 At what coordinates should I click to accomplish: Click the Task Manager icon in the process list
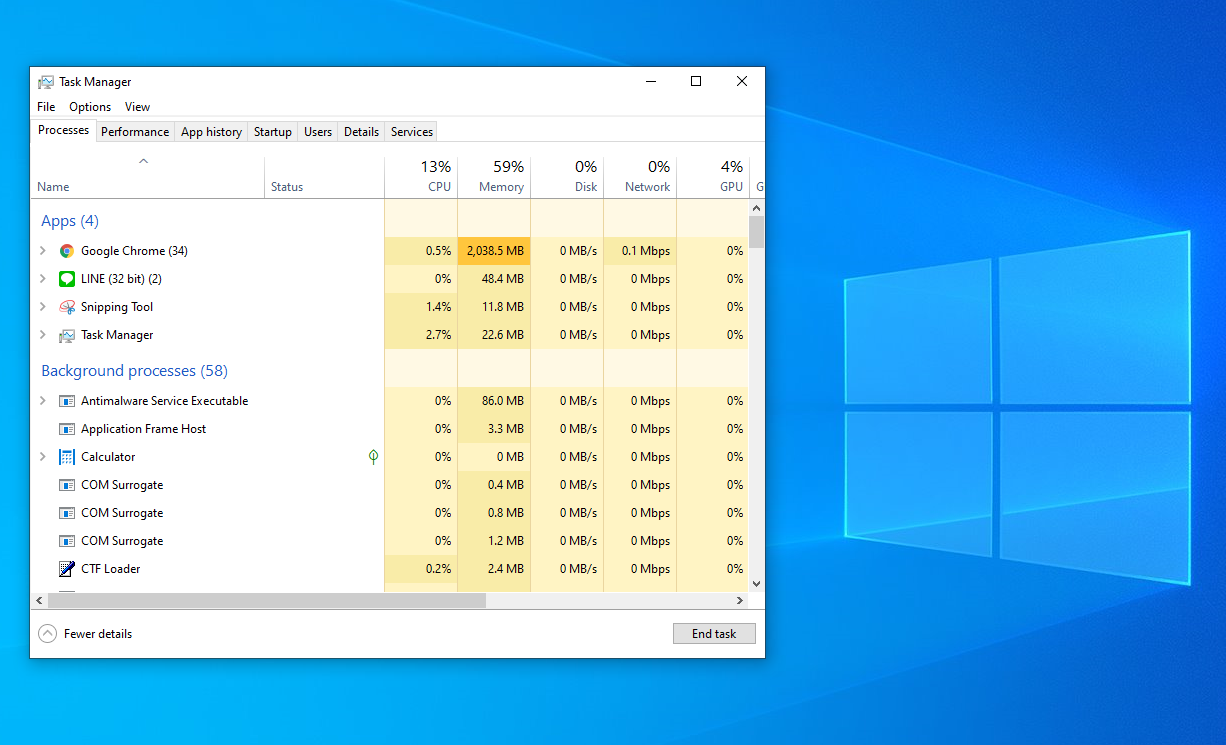pos(66,335)
